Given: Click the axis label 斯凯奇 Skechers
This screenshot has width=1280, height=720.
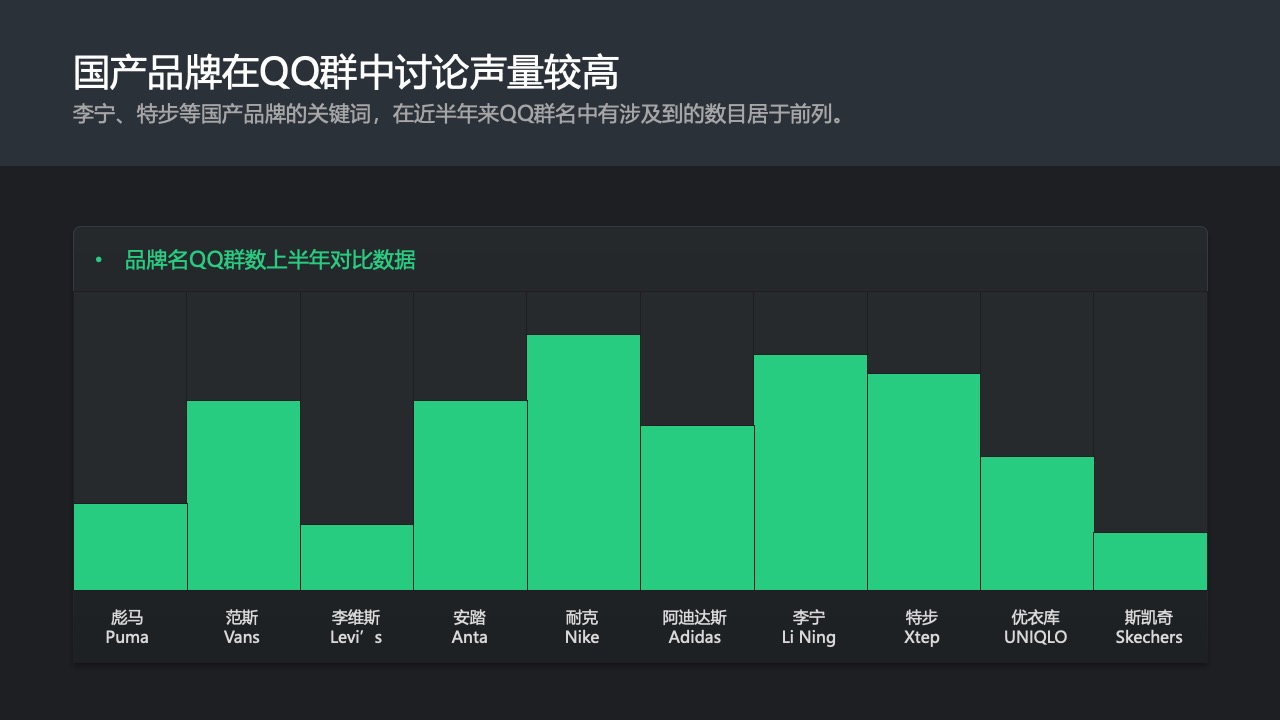Looking at the screenshot, I should pos(1149,627).
